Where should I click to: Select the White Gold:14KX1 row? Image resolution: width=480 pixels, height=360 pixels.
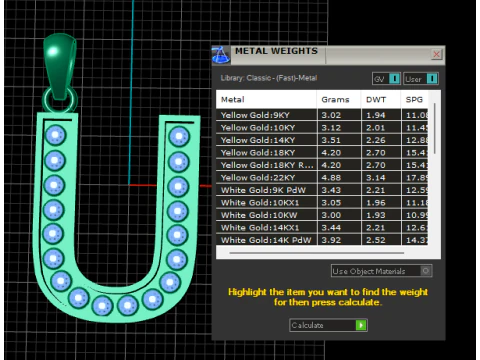[322, 228]
